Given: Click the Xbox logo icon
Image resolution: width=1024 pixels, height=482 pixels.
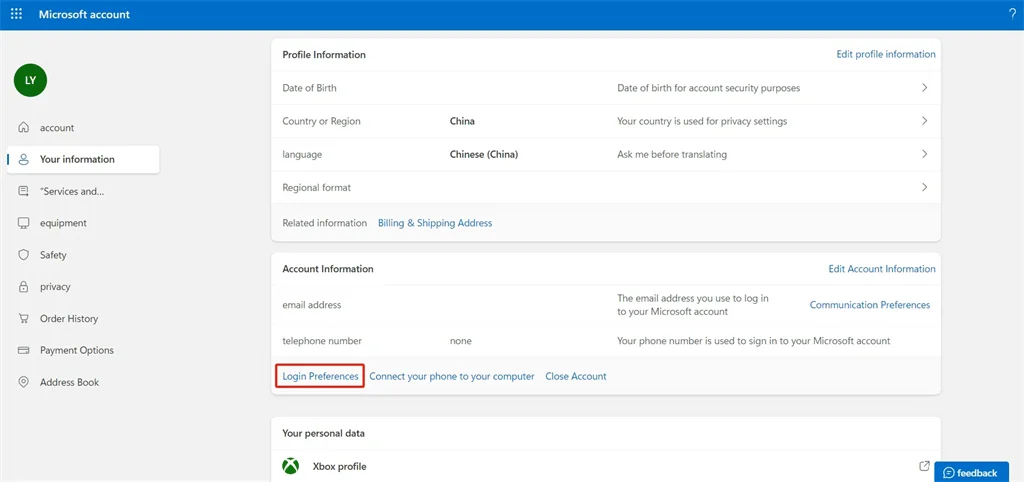Looking at the screenshot, I should (291, 466).
